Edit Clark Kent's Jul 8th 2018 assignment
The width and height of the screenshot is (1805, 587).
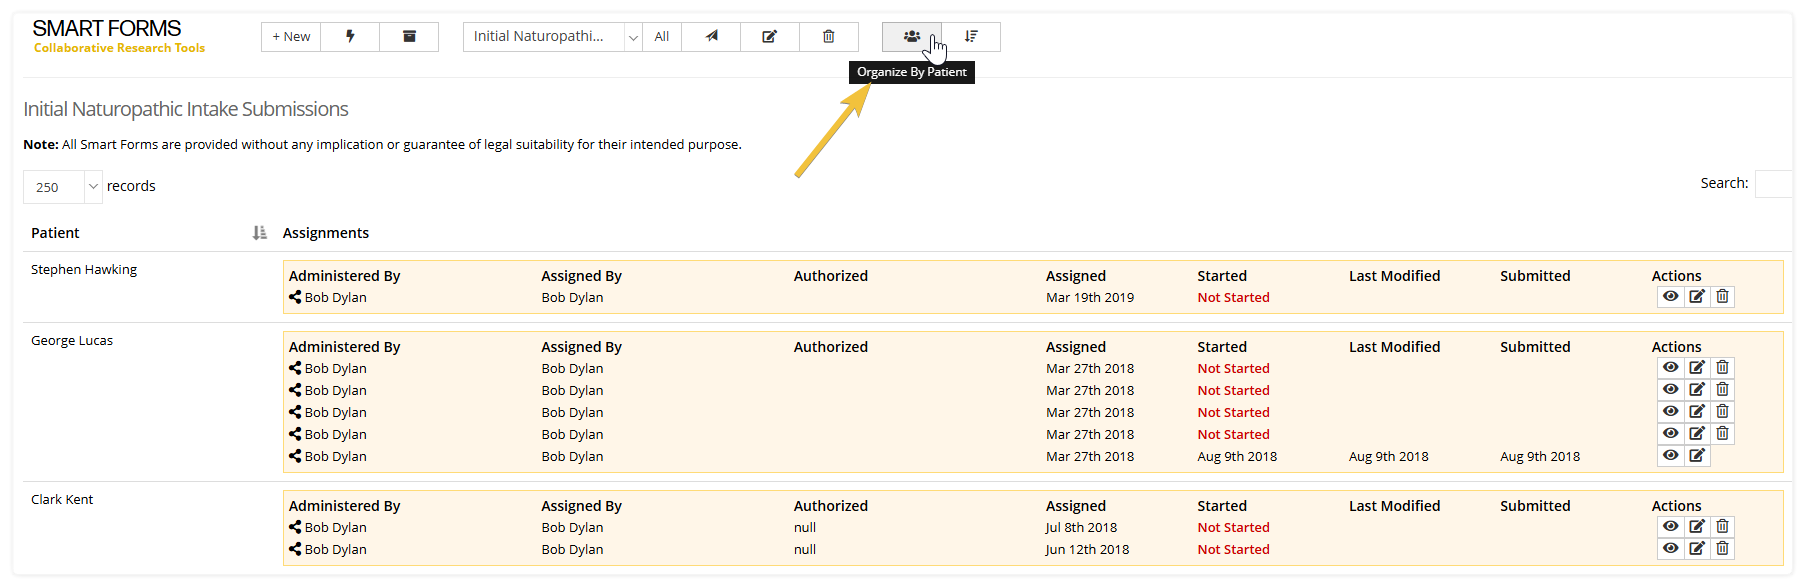[x=1697, y=527]
